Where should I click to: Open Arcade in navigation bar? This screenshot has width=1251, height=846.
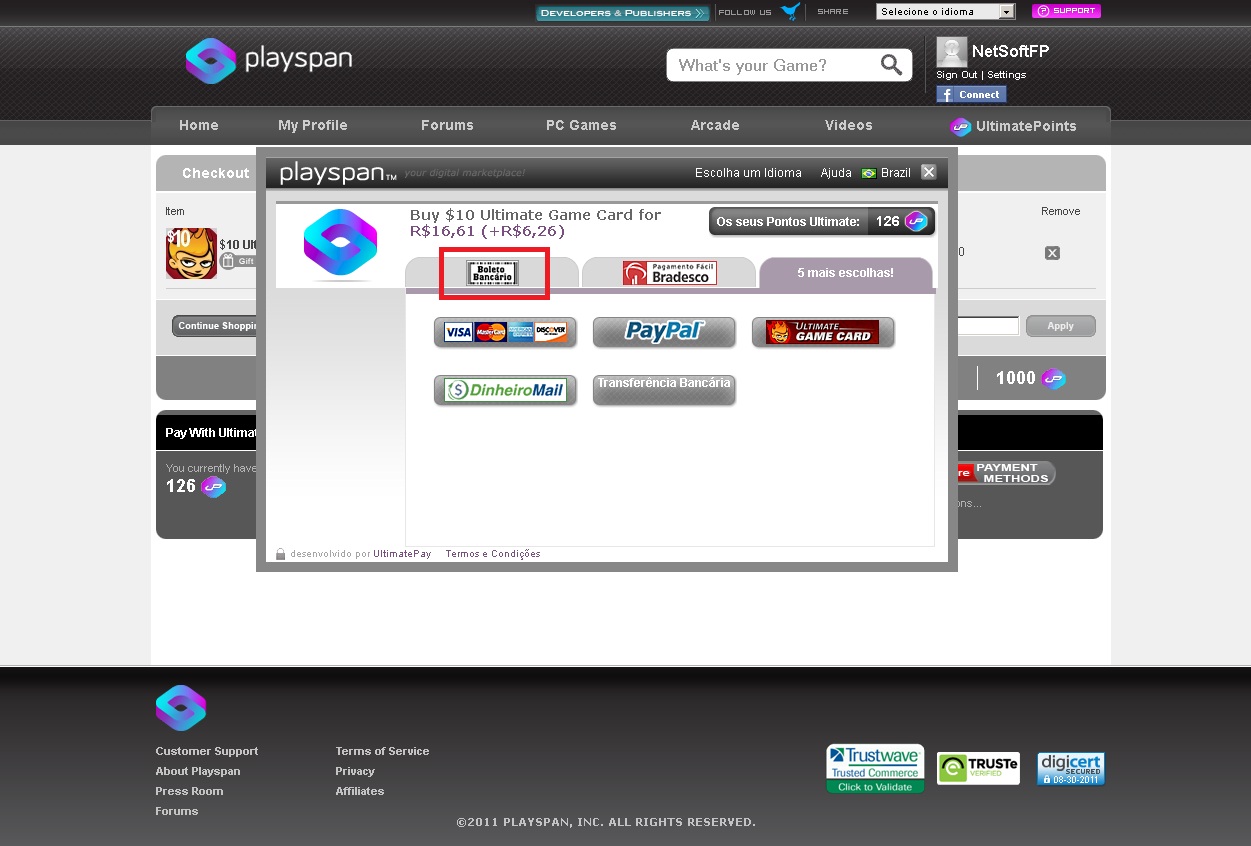coord(715,125)
